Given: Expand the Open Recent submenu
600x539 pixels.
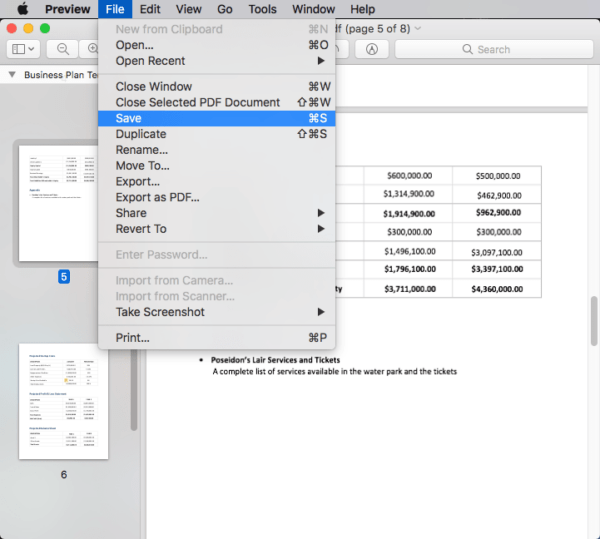Looking at the screenshot, I should [x=217, y=61].
